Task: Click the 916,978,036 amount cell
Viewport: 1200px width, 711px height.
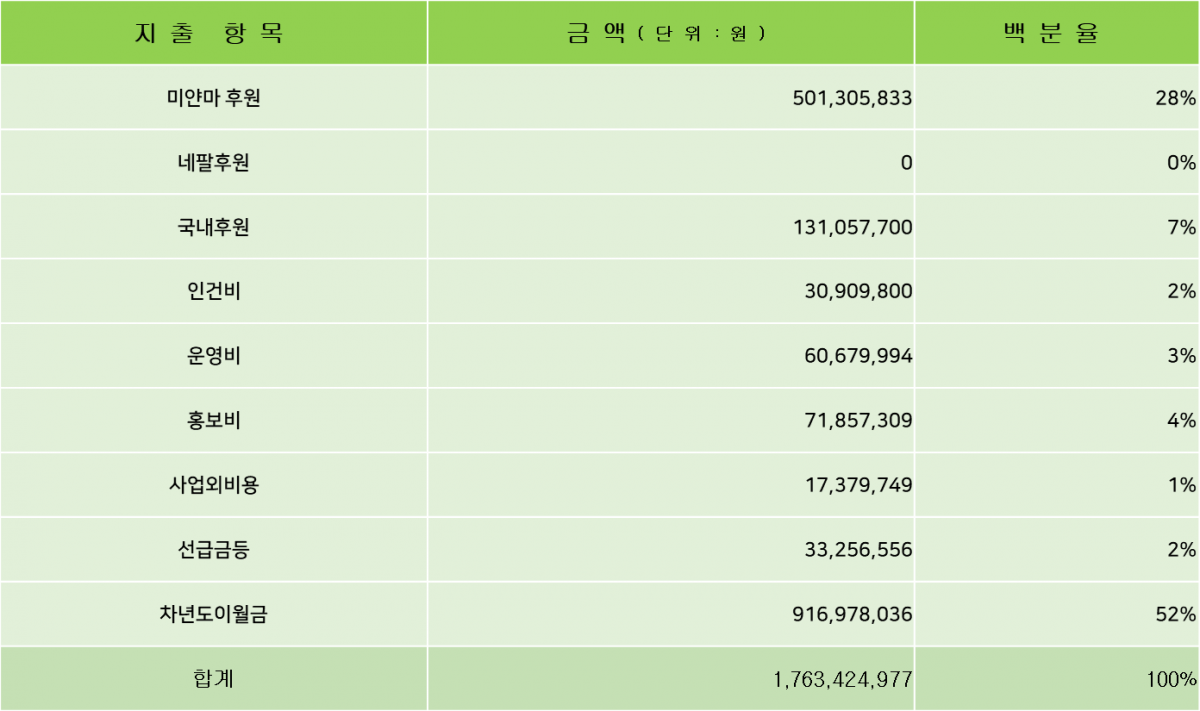Action: [x=671, y=614]
